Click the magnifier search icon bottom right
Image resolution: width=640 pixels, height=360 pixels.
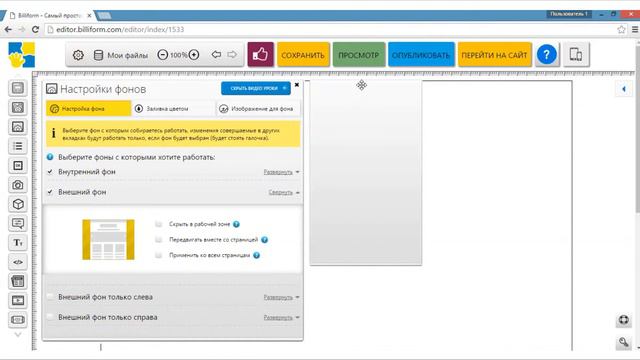623,342
